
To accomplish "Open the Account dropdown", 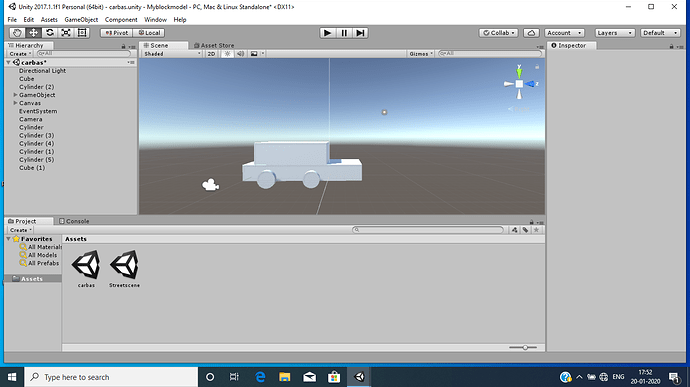I will 565,33.
